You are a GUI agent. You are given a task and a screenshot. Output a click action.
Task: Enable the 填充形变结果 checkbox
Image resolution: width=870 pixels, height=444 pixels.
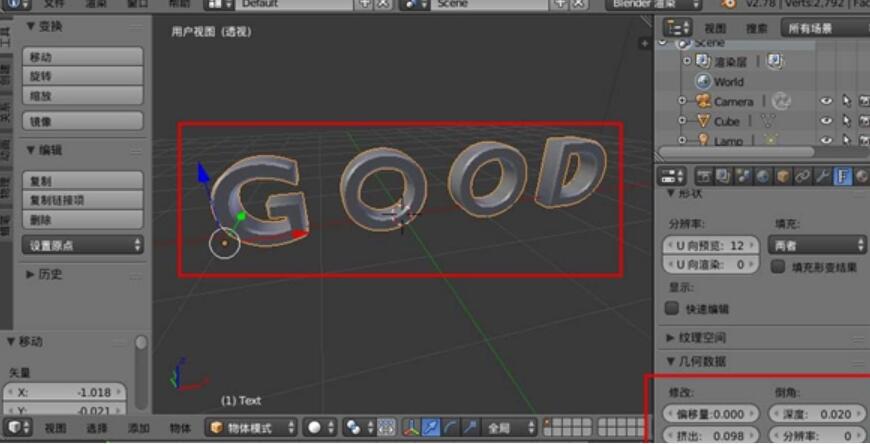point(778,267)
